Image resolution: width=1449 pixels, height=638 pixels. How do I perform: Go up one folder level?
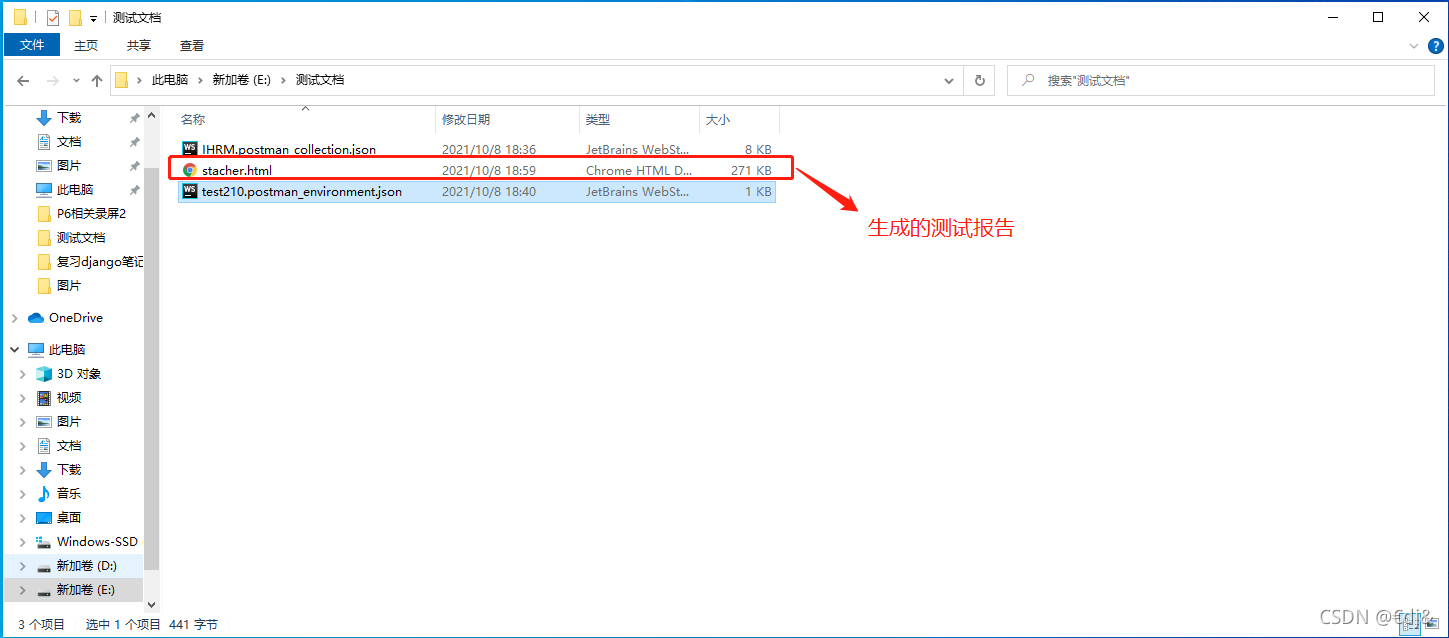pos(97,80)
